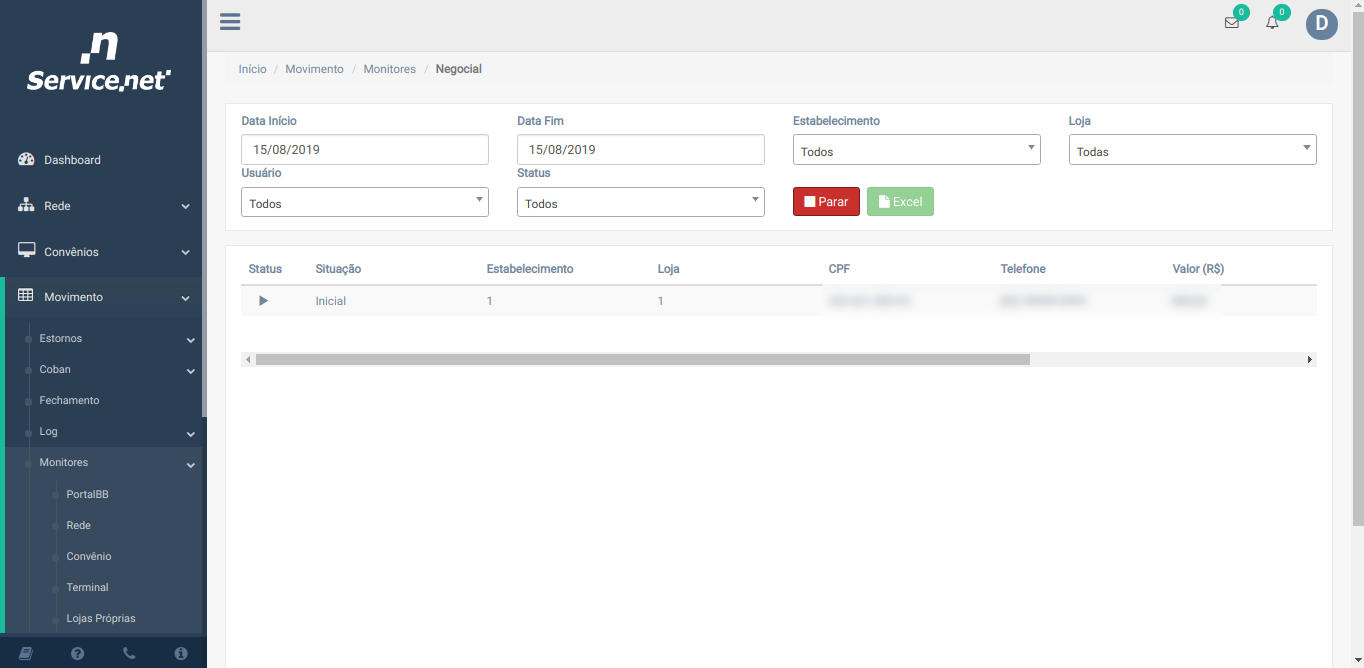This screenshot has height=668, width=1364.
Task: Select PortalBB under Monitores
Action: coord(87,494)
